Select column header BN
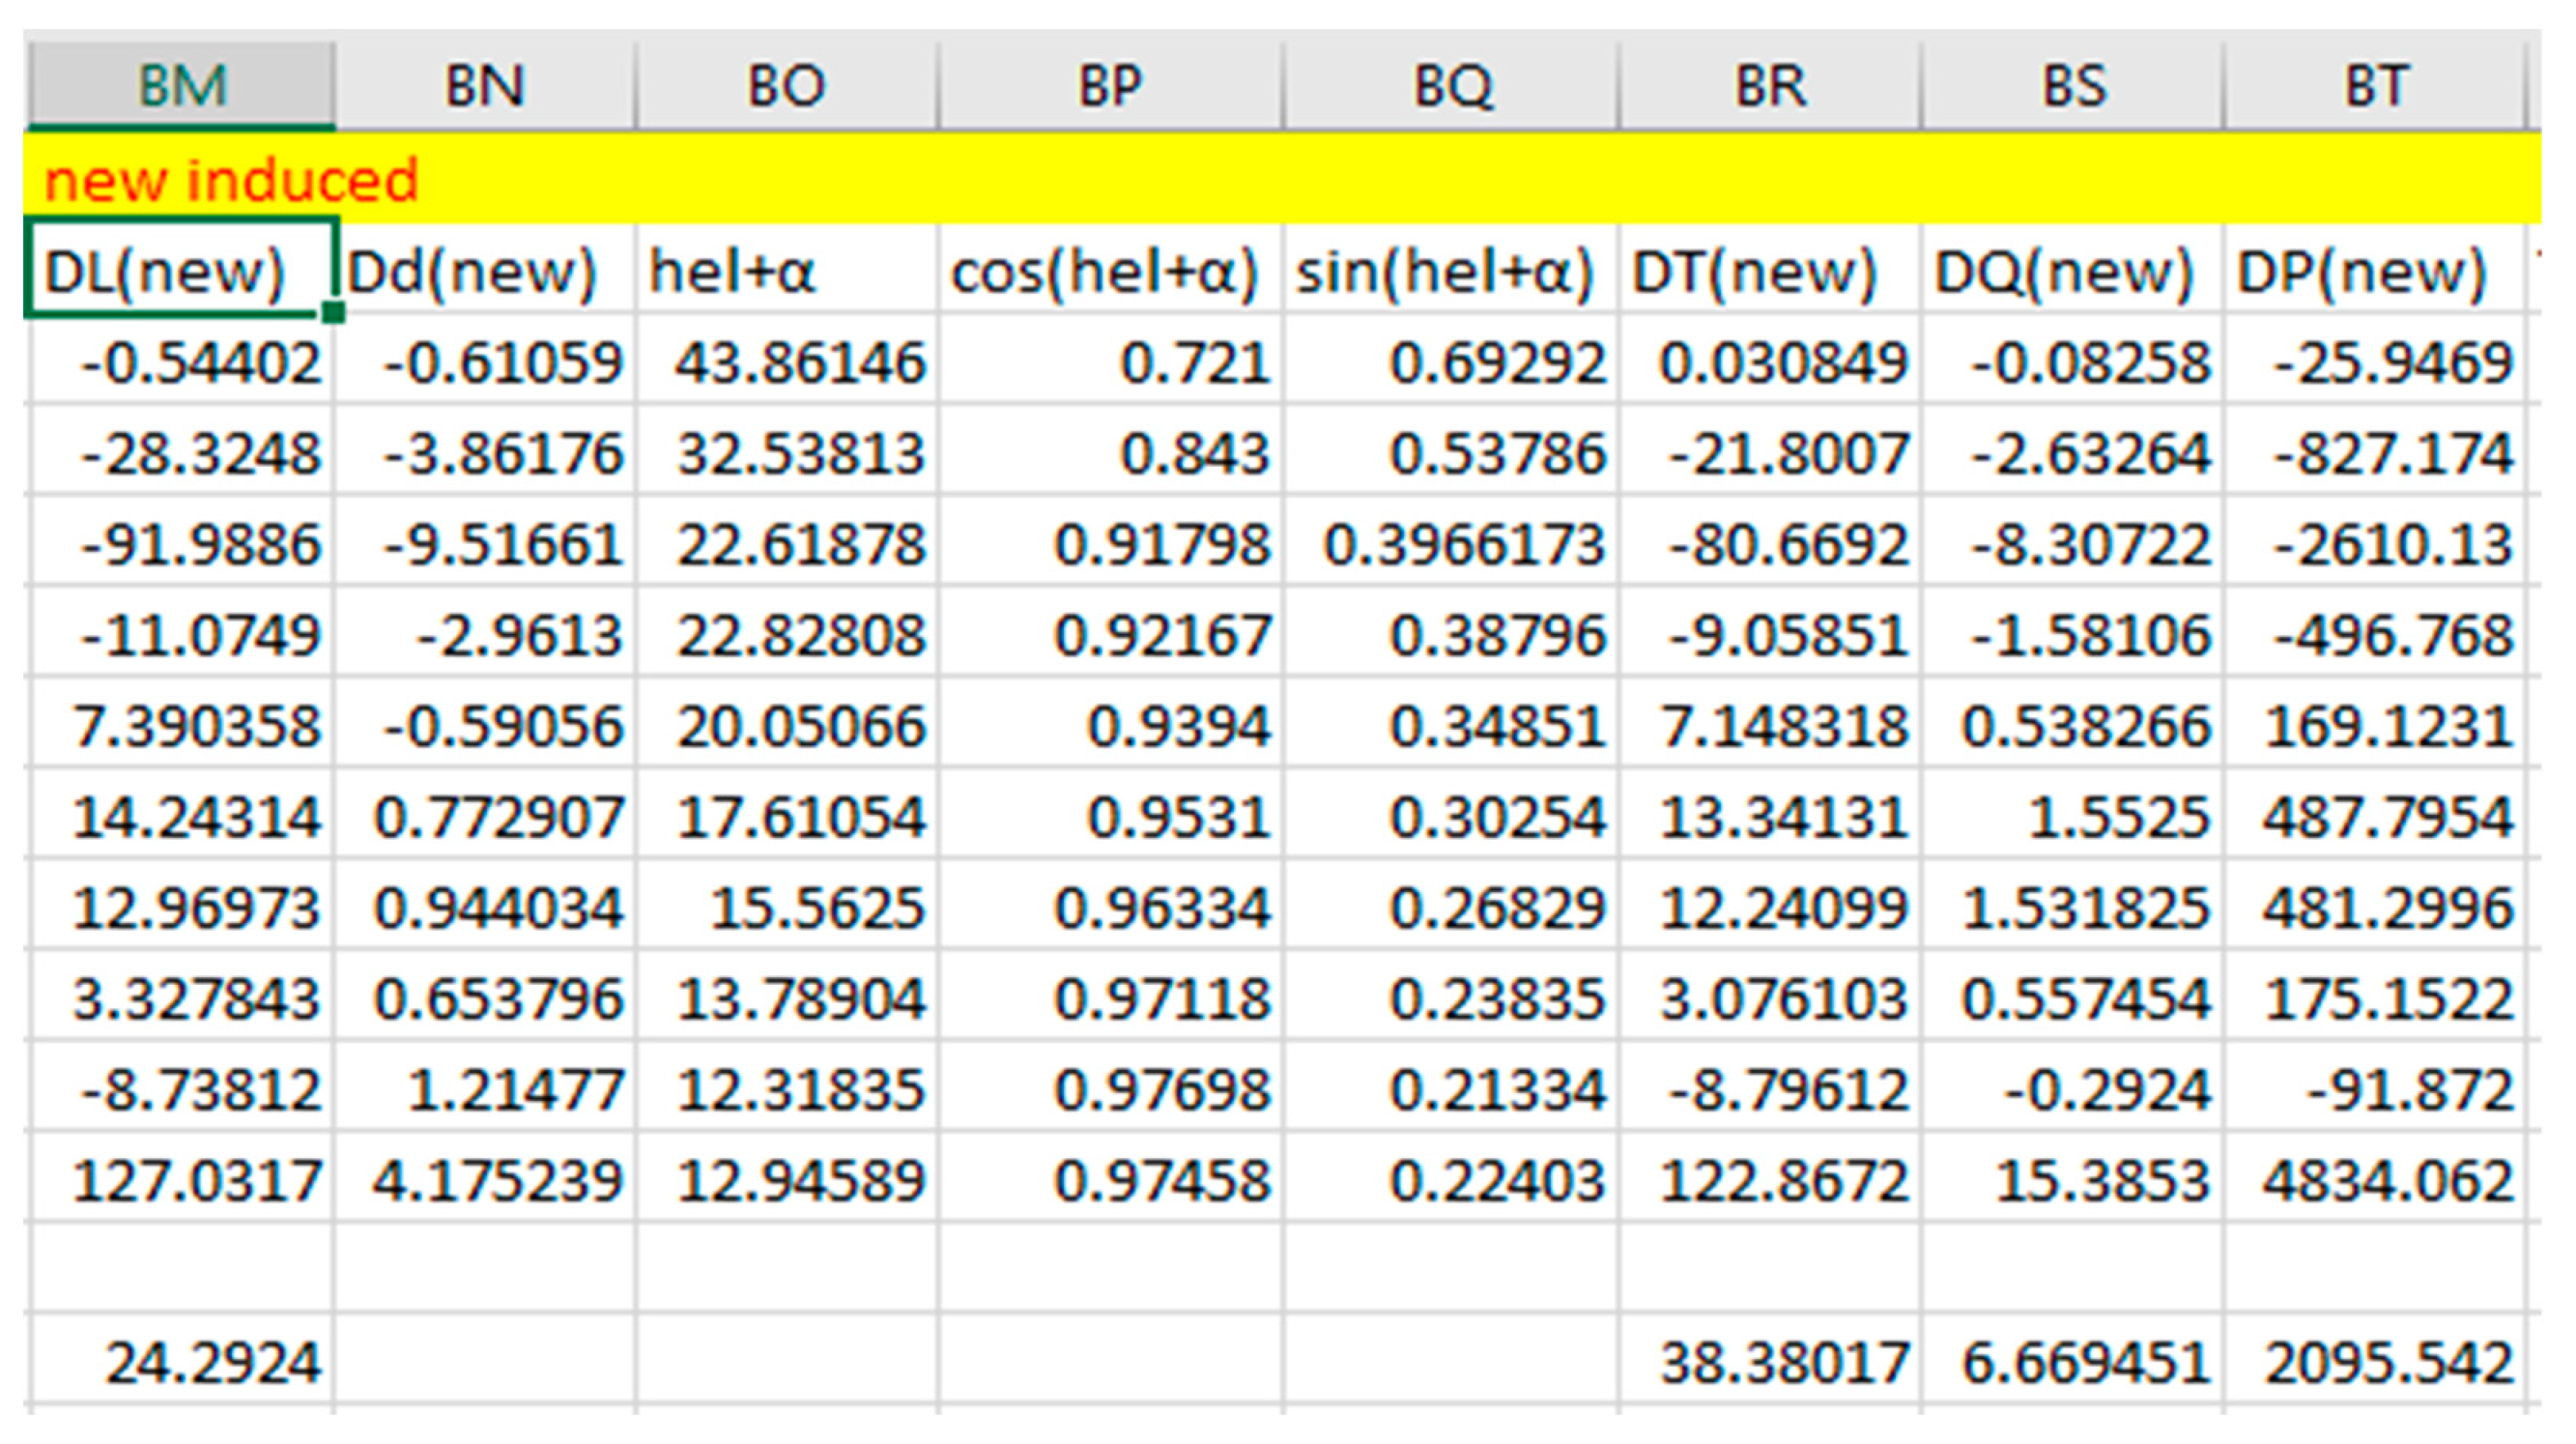Image resolution: width=2576 pixels, height=1444 pixels. click(x=485, y=86)
